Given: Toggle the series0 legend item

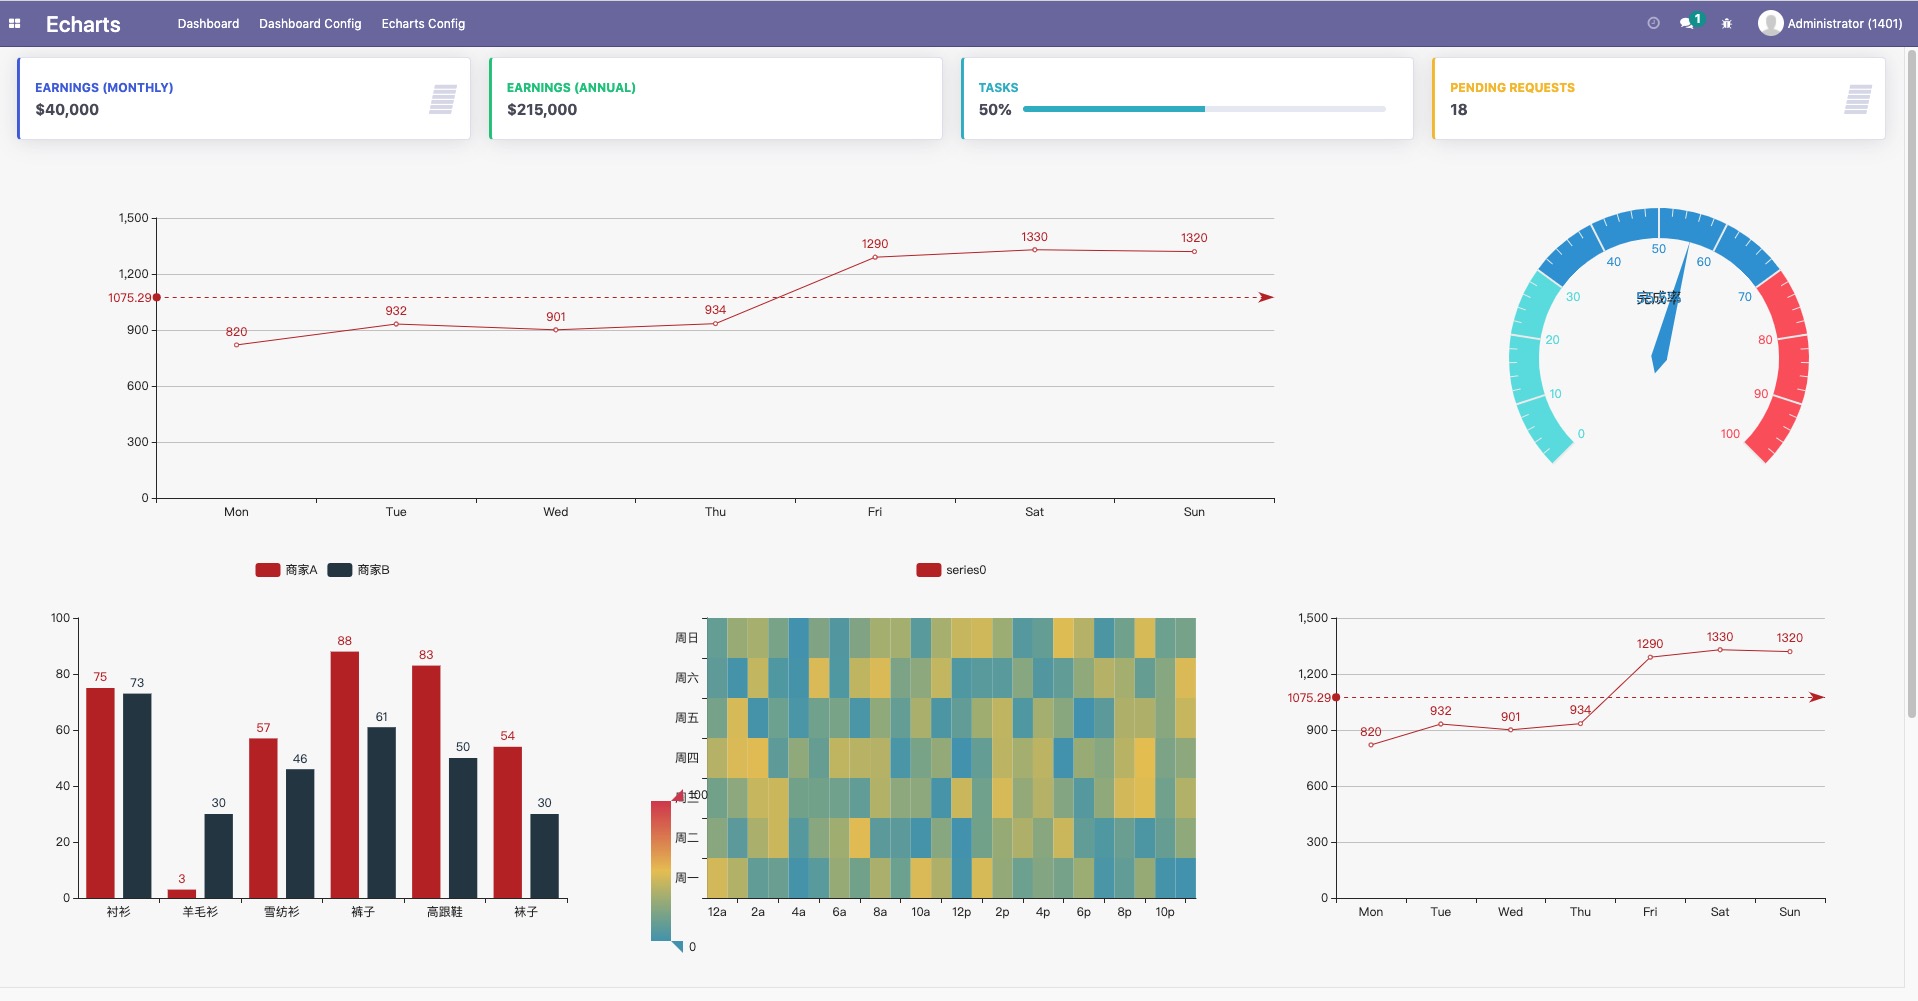Looking at the screenshot, I should (x=951, y=570).
